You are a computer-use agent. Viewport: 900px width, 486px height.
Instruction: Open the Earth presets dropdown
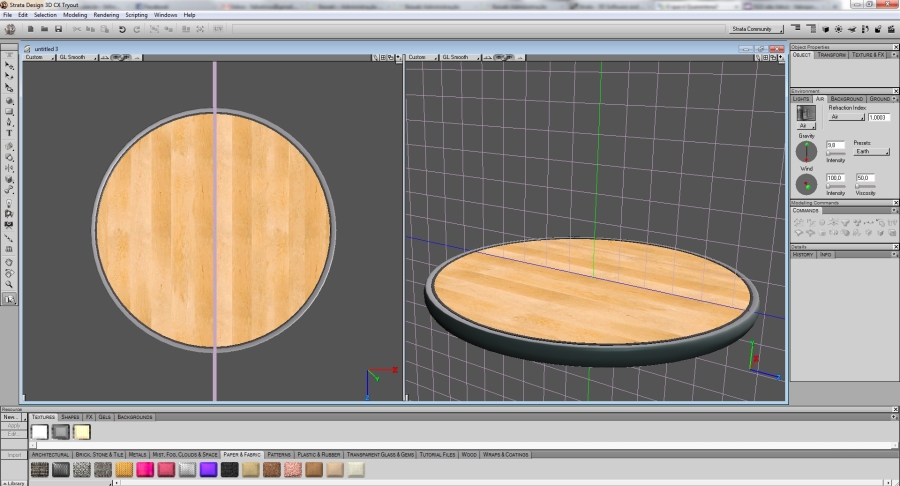871,151
